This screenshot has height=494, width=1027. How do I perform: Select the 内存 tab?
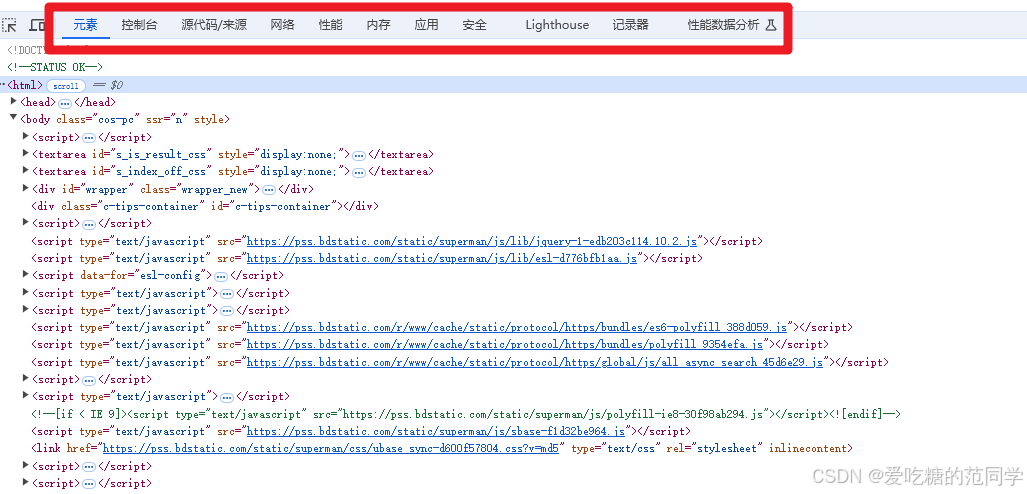click(379, 25)
